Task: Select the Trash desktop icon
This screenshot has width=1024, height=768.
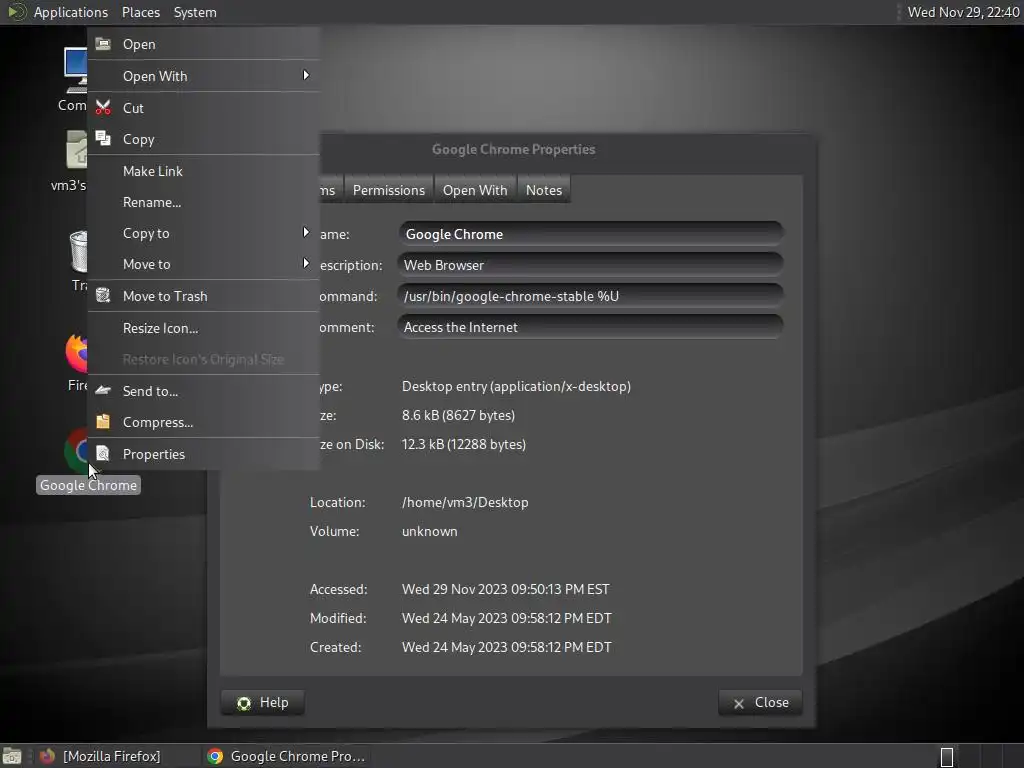Action: [78, 251]
